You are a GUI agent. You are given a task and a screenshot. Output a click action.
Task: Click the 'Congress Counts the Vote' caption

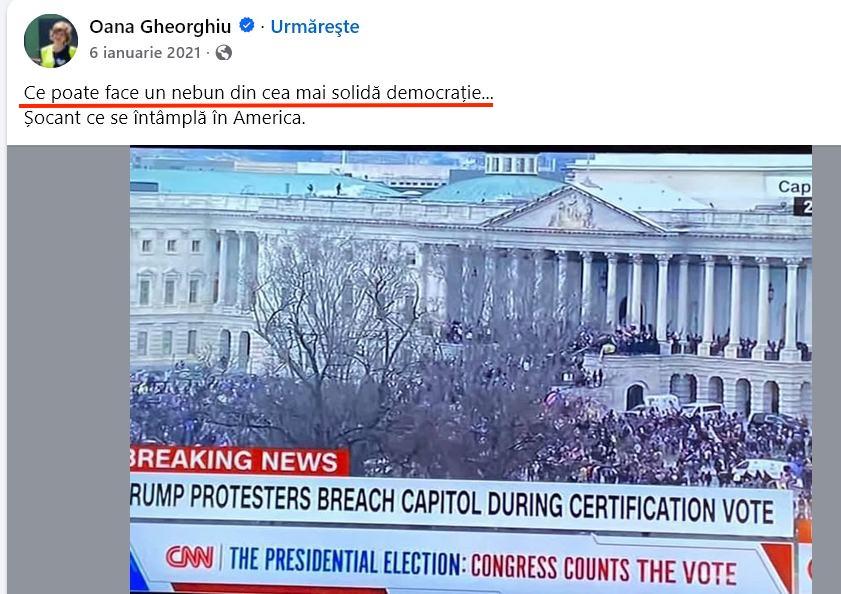tap(604, 569)
